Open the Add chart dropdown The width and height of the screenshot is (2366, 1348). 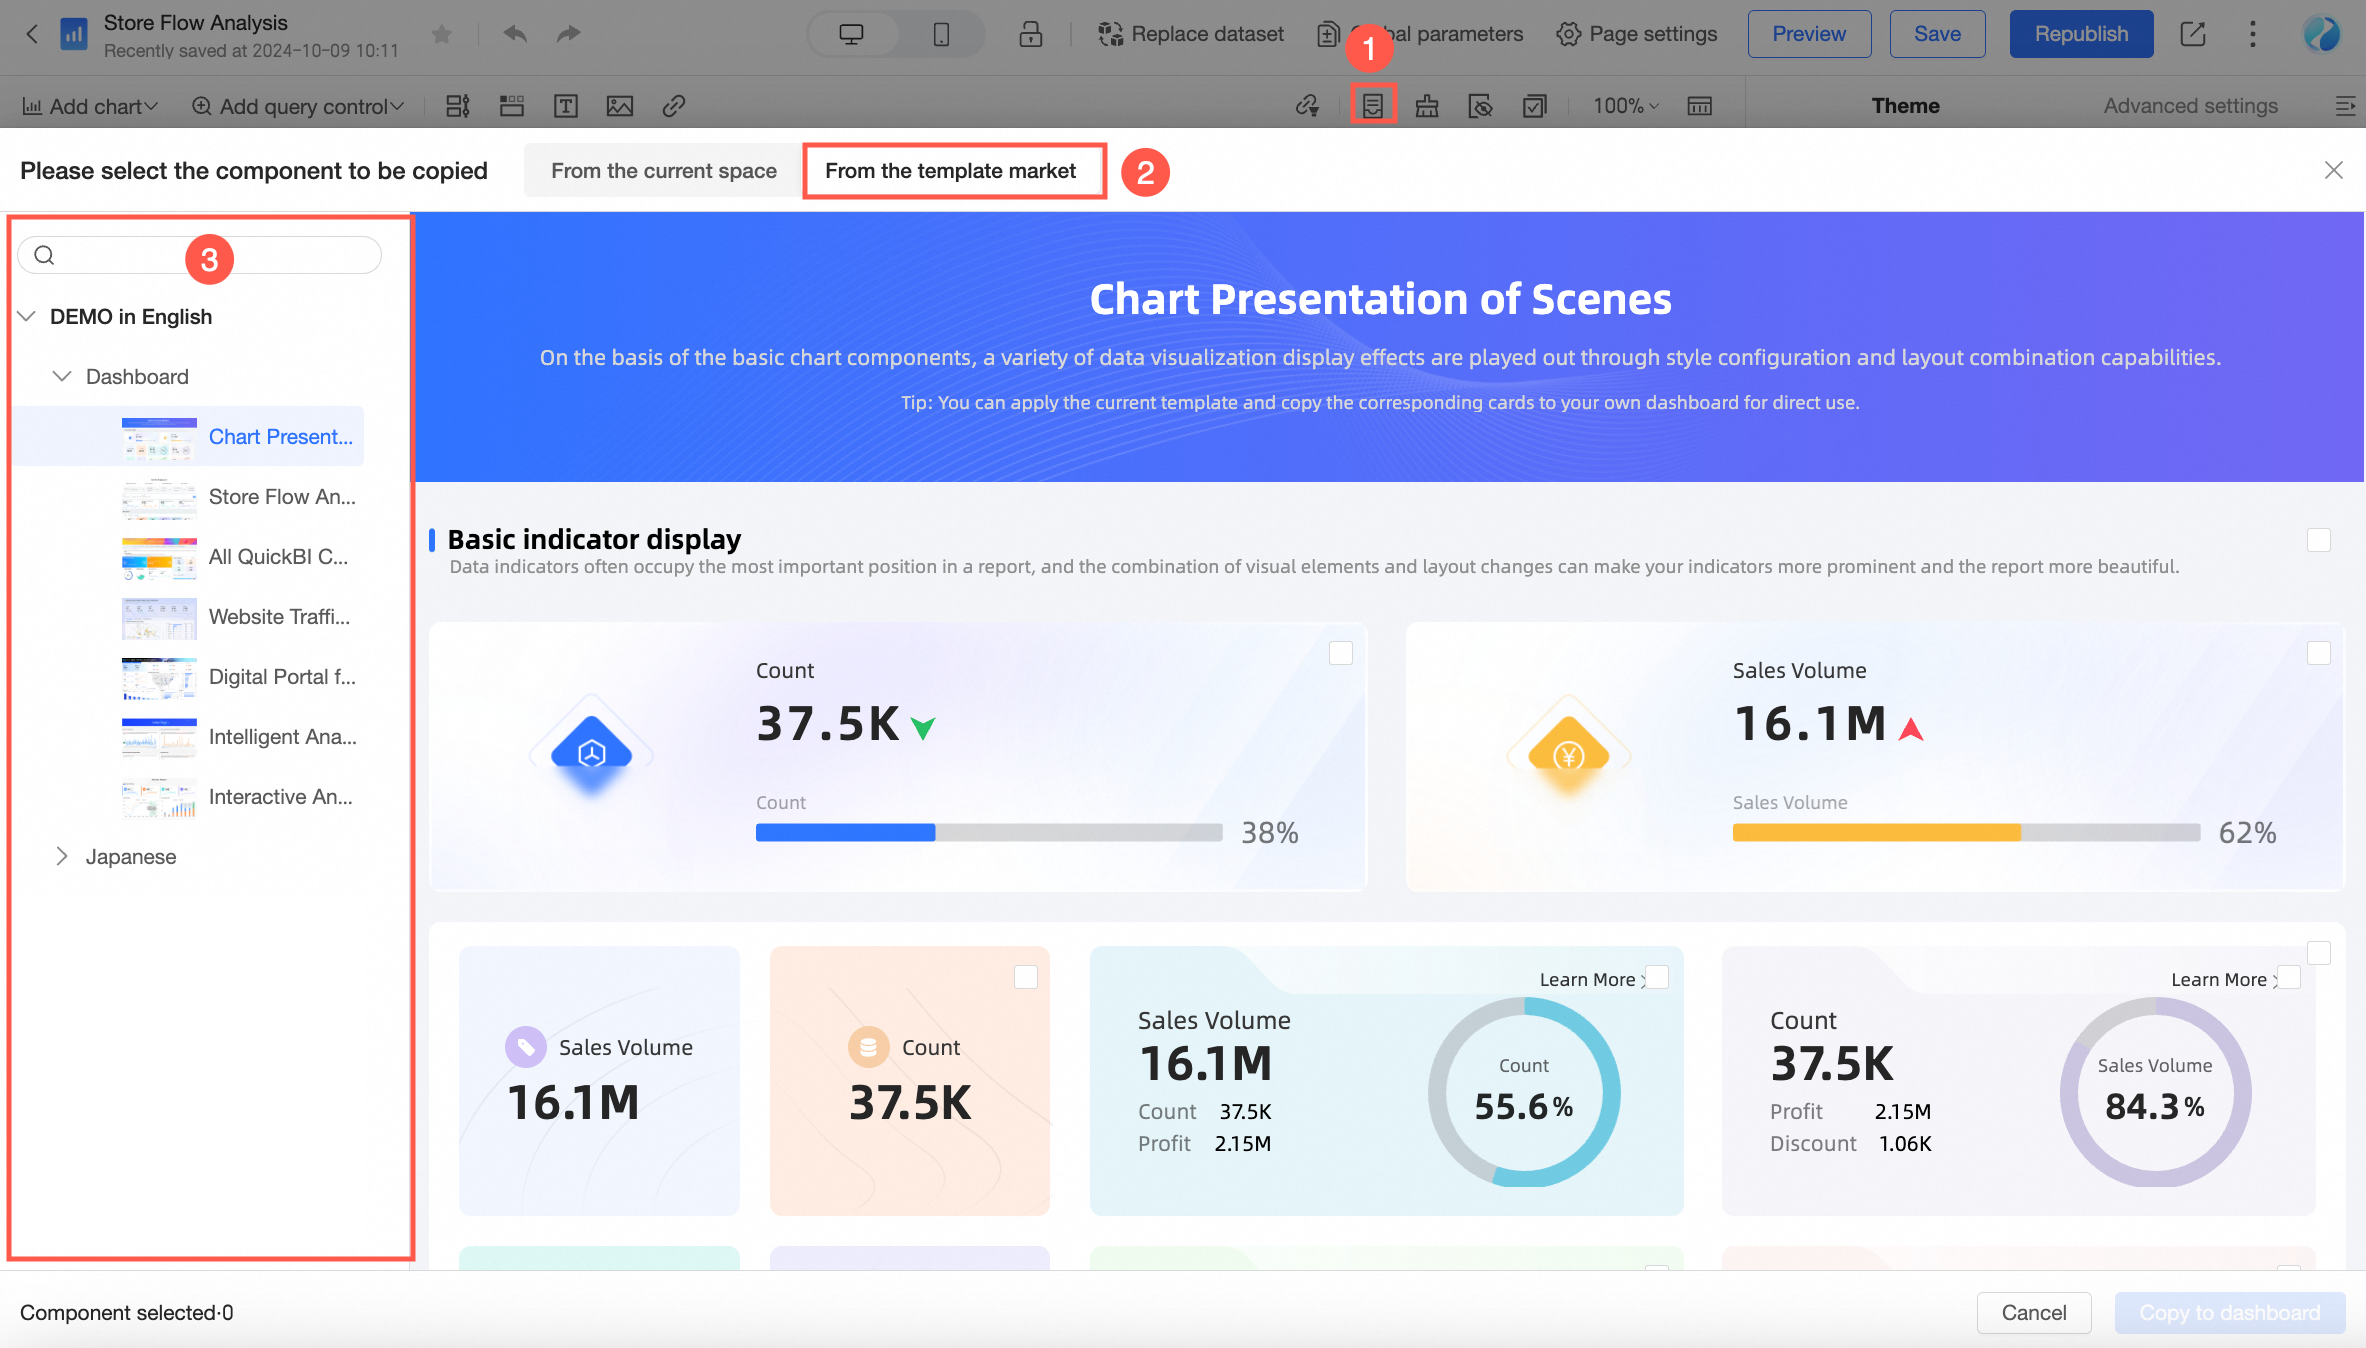[90, 106]
